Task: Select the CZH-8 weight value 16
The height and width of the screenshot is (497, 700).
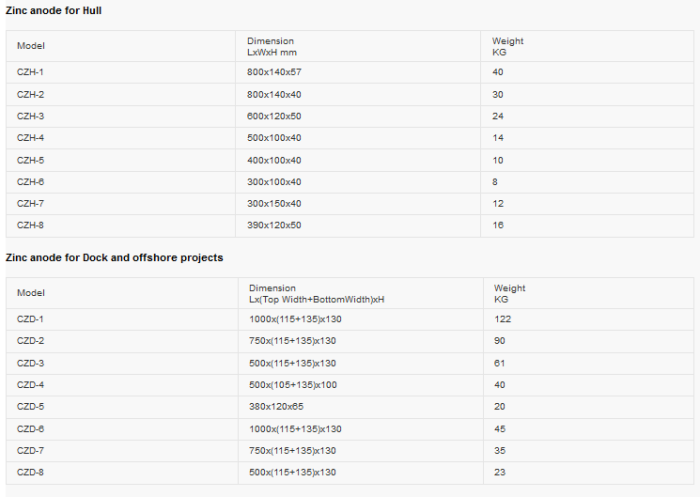Action: pyautogui.click(x=498, y=226)
